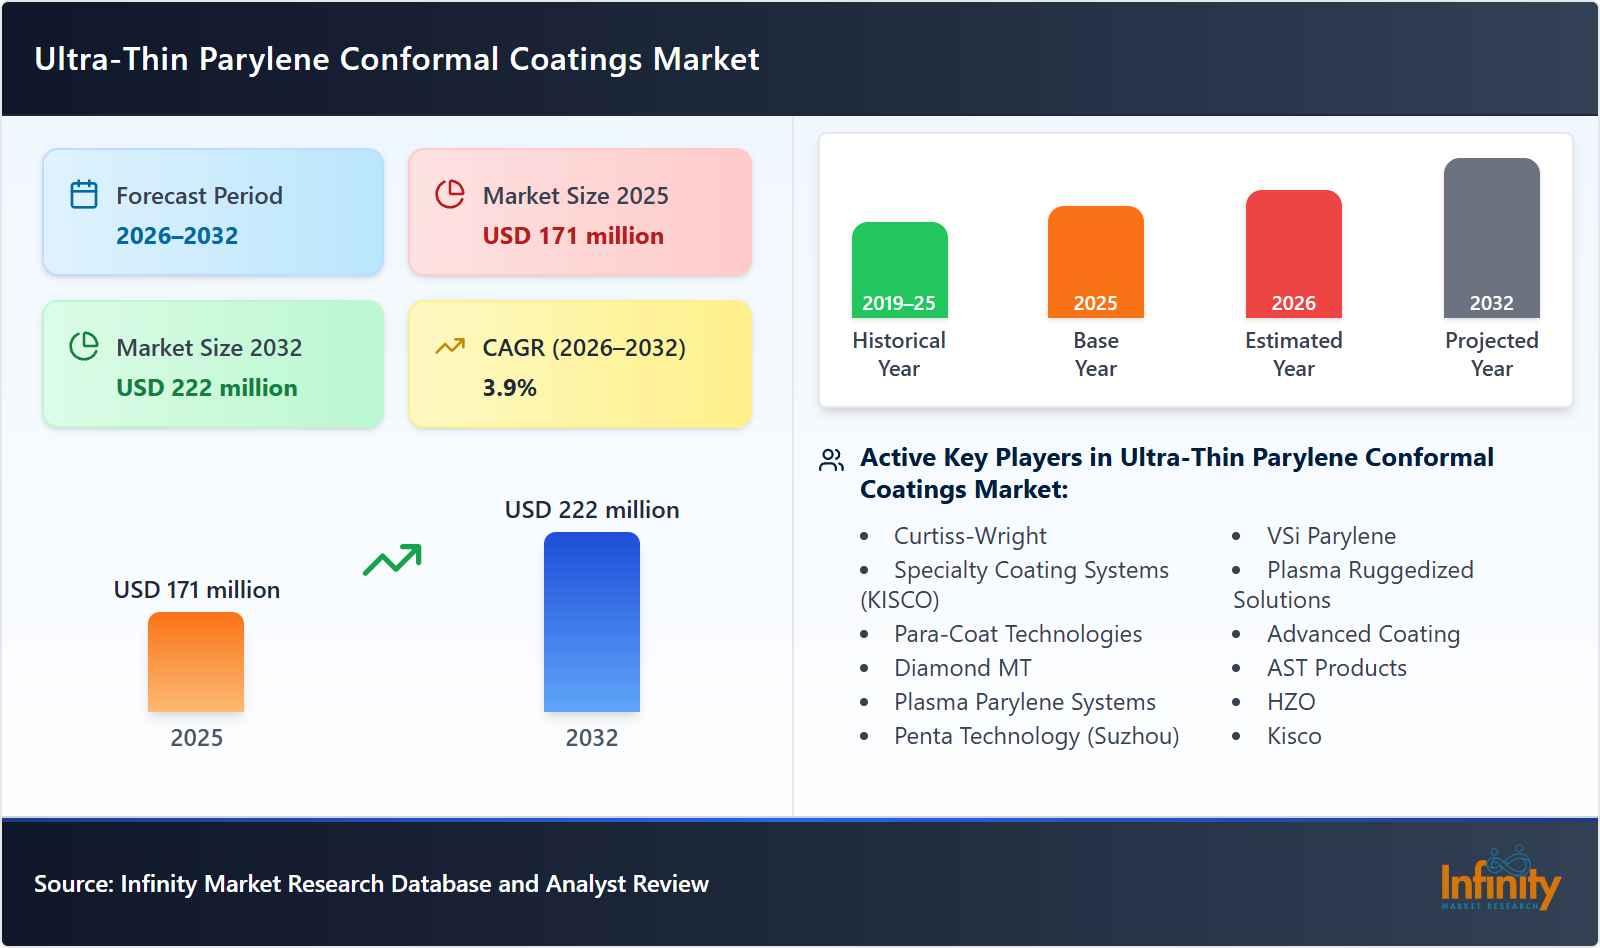The height and width of the screenshot is (948, 1600).
Task: Click the pie chart icon beside Market Size 2025
Action: coord(450,194)
